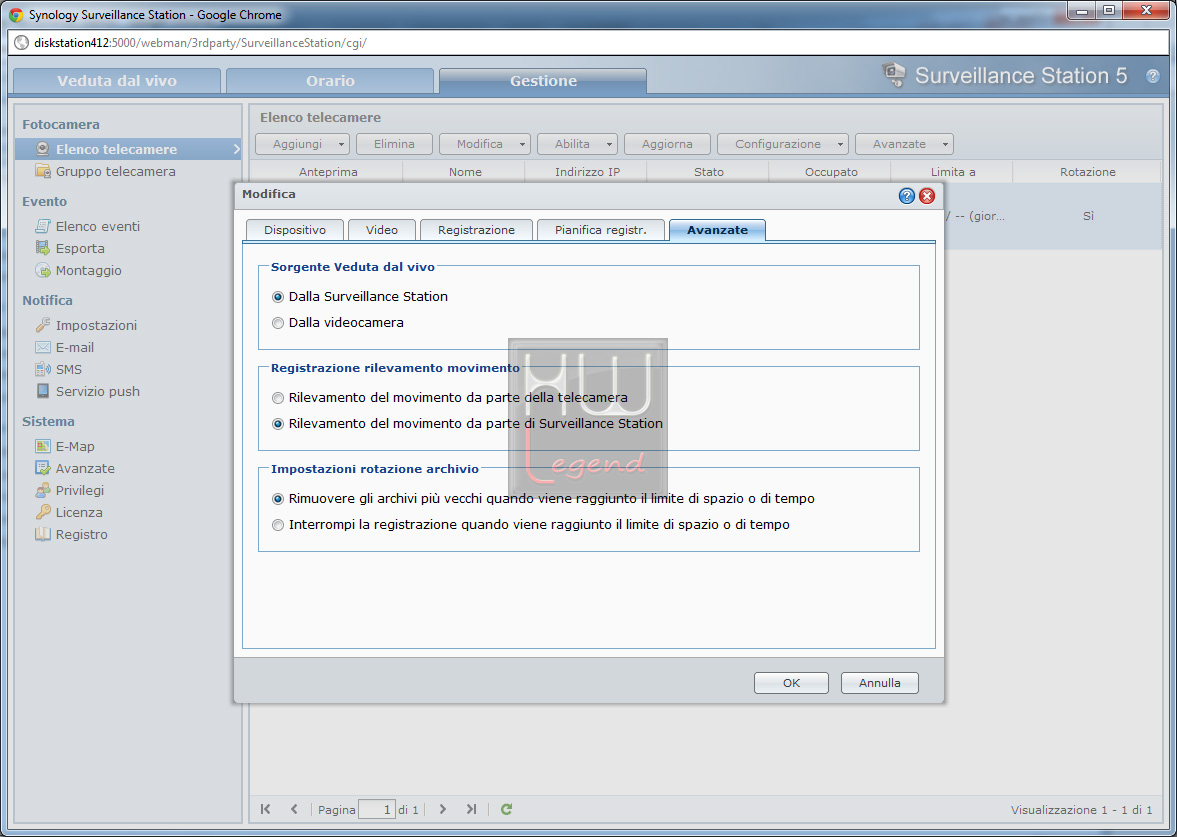Click the Licenza key icon
The width and height of the screenshot is (1177, 837).
43,512
